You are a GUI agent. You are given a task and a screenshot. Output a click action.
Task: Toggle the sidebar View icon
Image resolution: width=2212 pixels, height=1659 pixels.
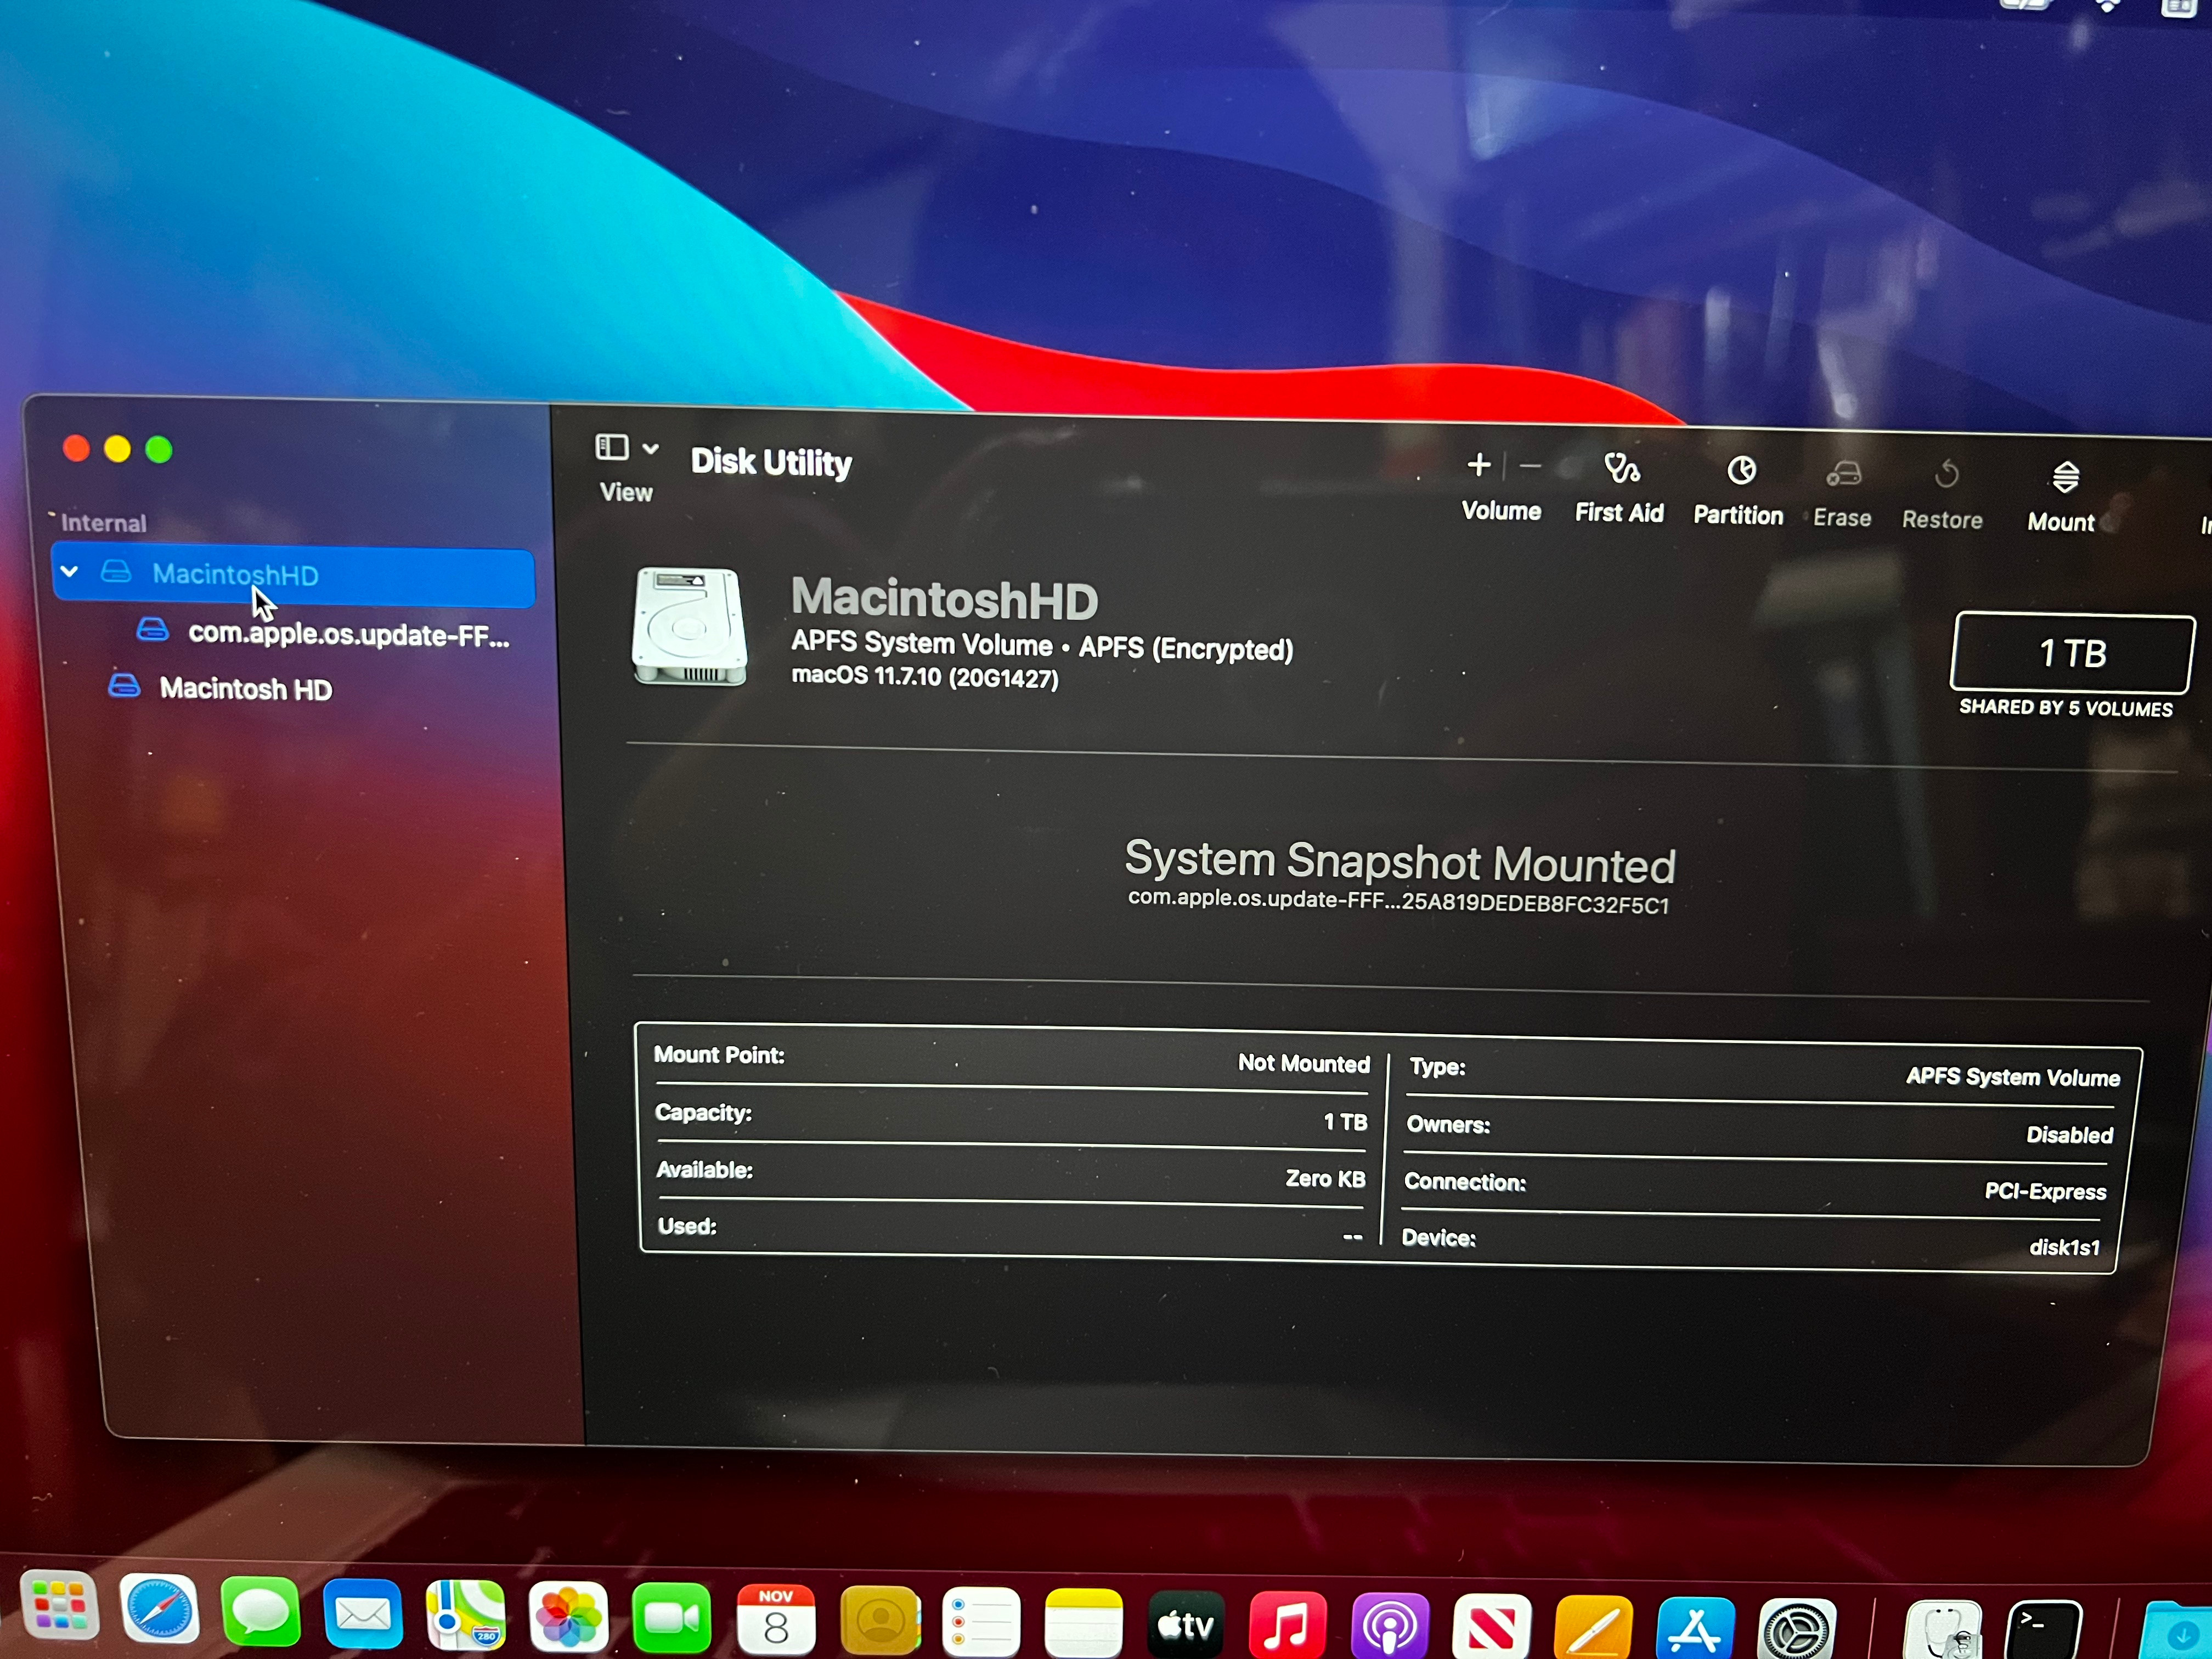[612, 447]
